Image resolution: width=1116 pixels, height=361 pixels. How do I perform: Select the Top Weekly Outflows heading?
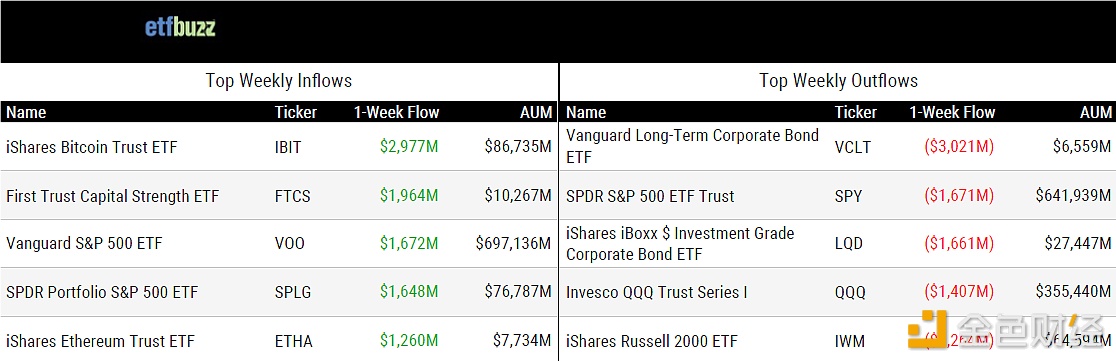(838, 80)
